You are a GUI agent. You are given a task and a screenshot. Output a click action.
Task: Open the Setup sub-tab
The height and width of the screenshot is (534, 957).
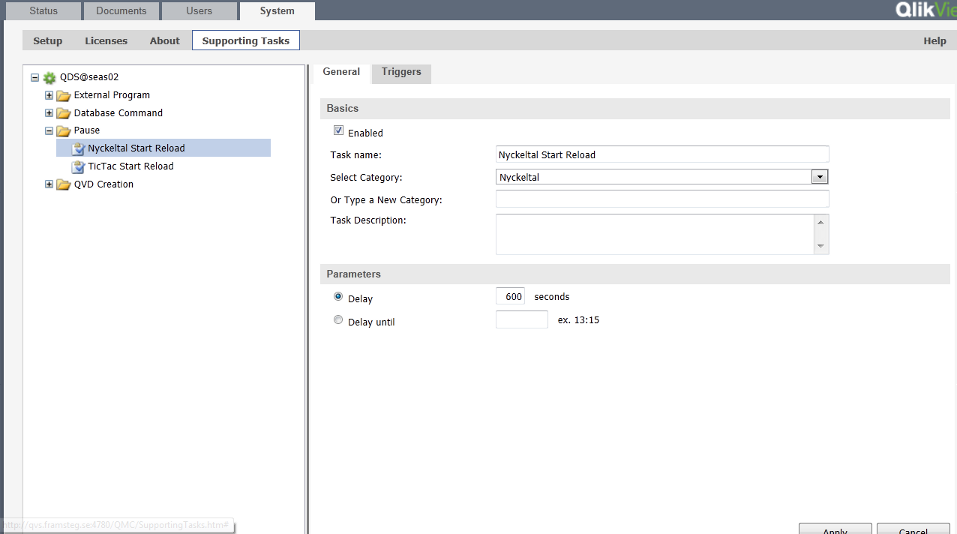pos(48,40)
